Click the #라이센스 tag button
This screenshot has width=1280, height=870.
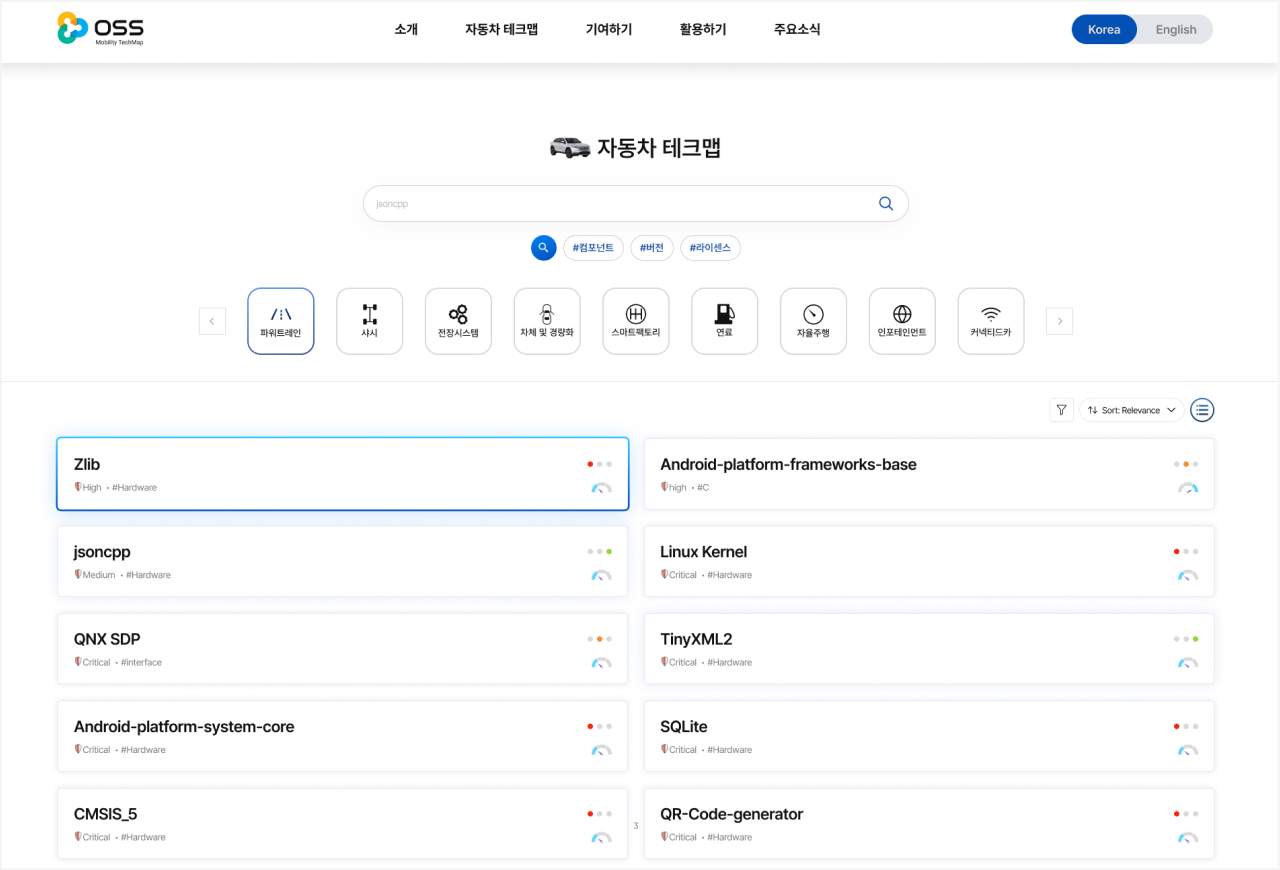tap(710, 248)
